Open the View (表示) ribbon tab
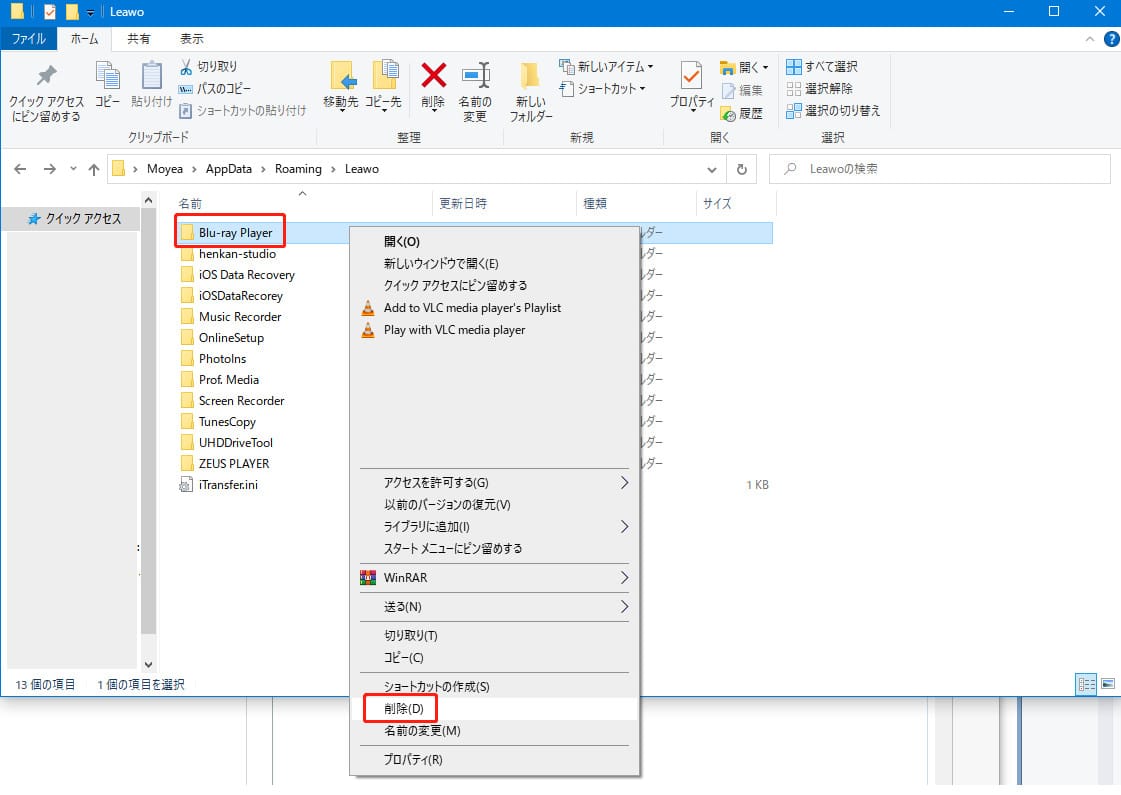 click(191, 39)
